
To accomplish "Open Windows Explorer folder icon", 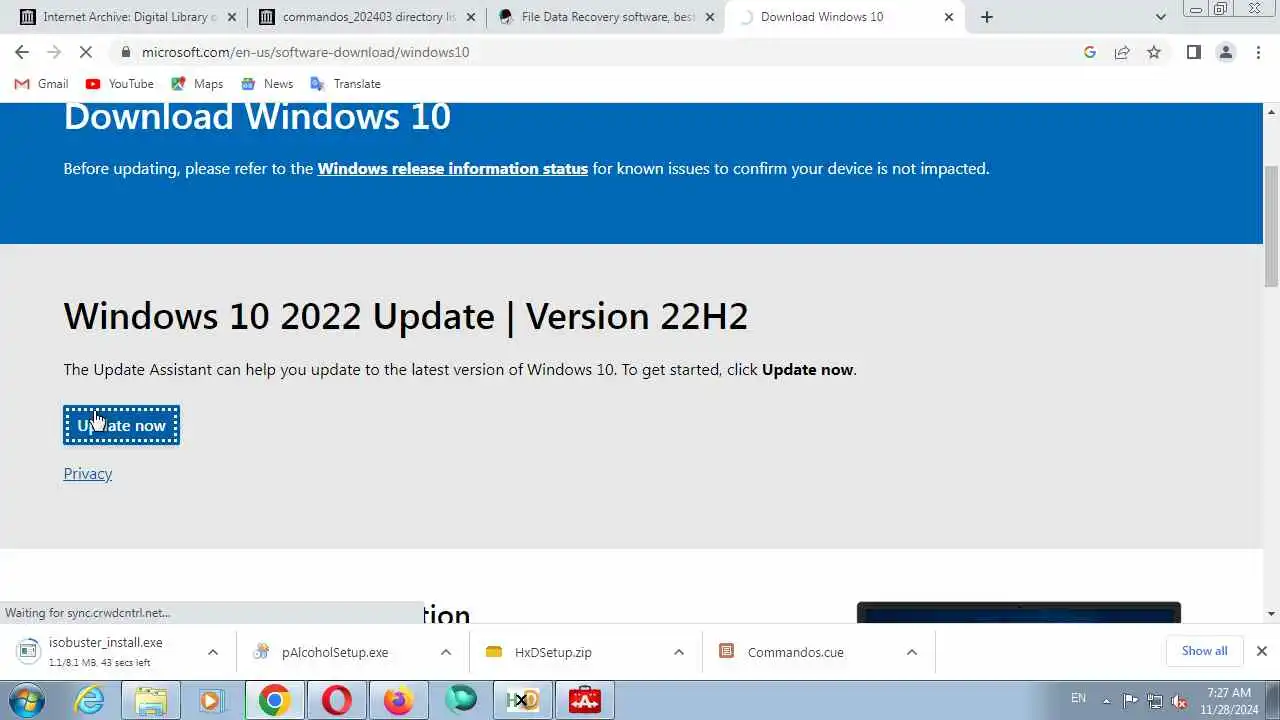I will 151,701.
